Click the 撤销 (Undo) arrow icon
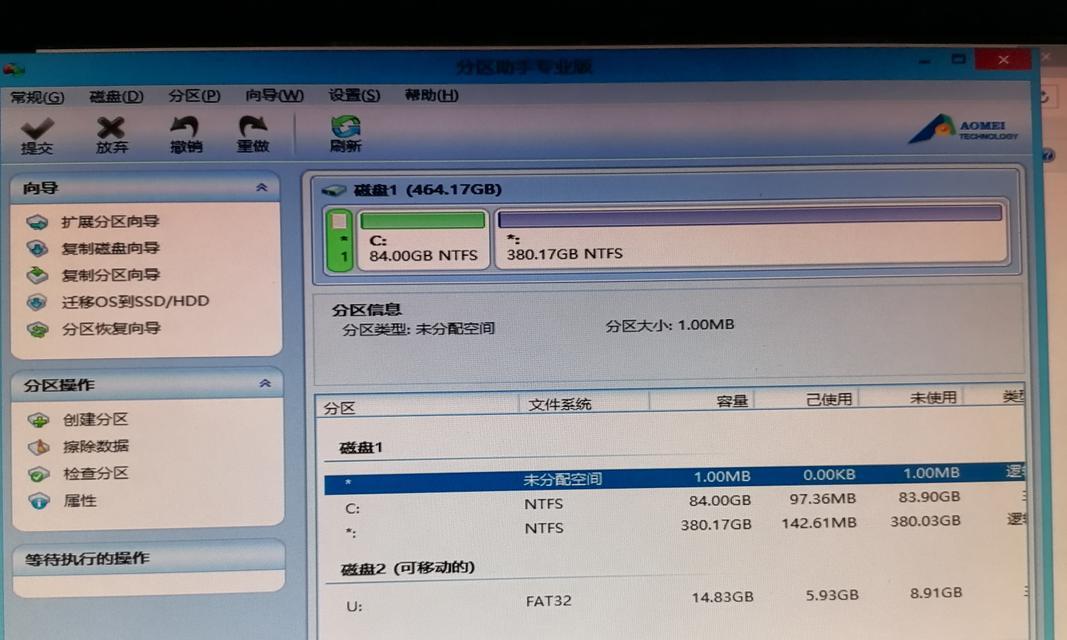1067x640 pixels. 184,126
